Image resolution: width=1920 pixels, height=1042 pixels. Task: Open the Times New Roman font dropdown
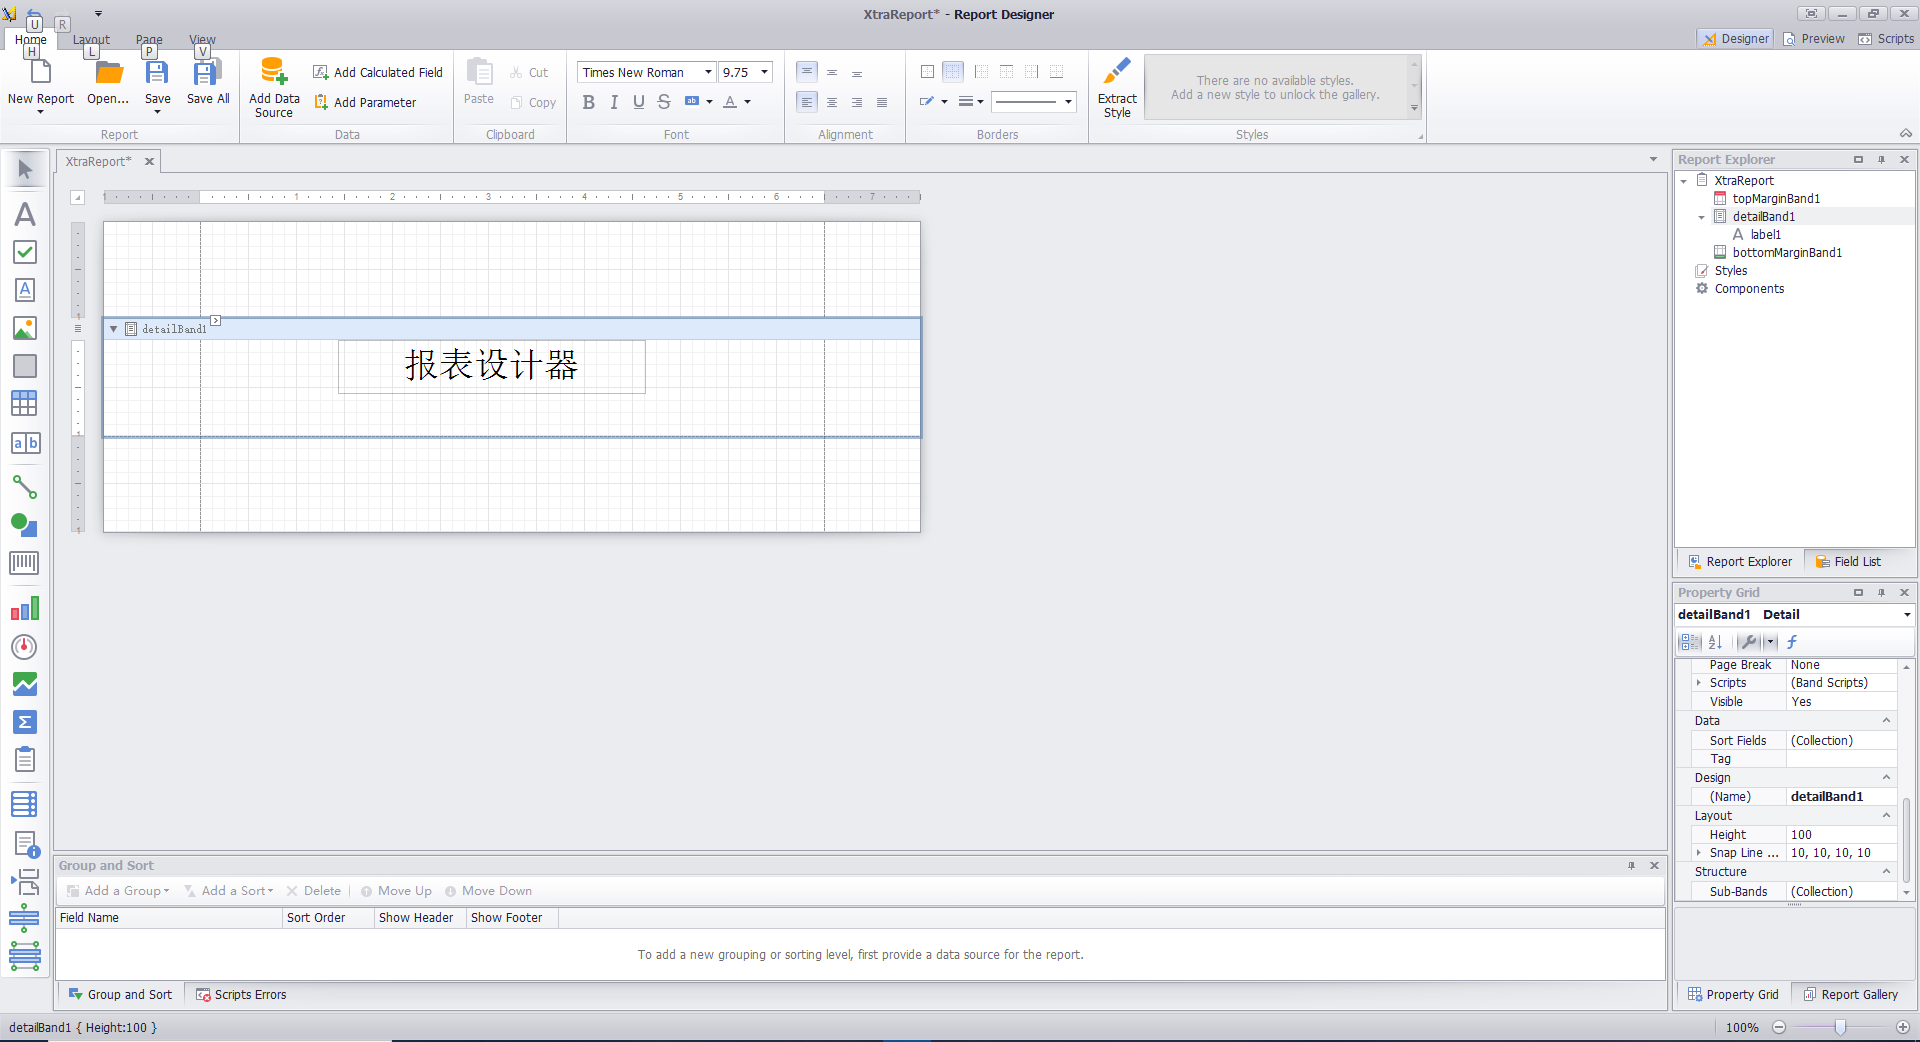tap(708, 72)
